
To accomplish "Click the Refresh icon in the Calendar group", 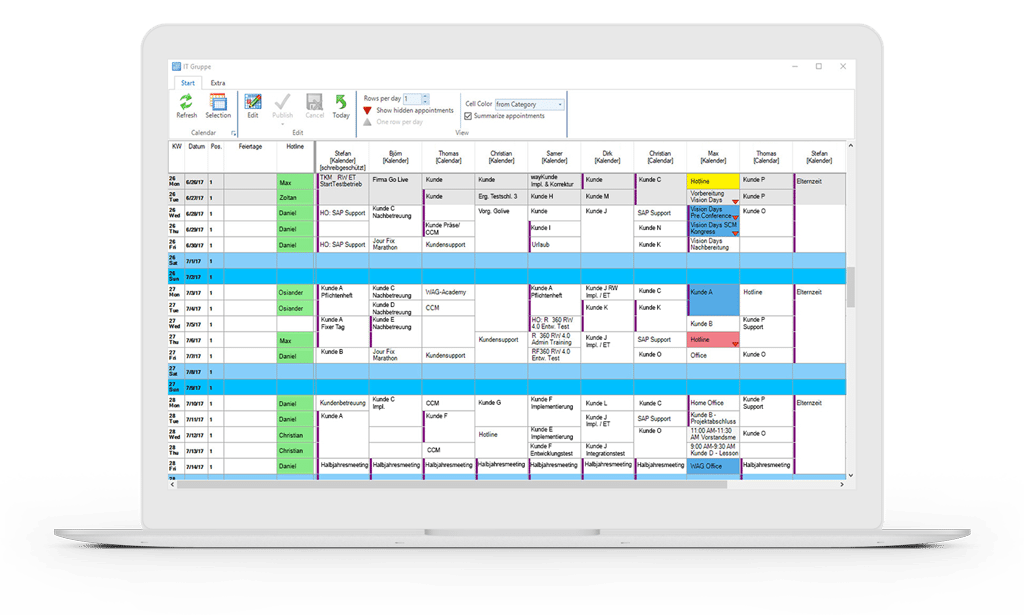I will (x=186, y=100).
